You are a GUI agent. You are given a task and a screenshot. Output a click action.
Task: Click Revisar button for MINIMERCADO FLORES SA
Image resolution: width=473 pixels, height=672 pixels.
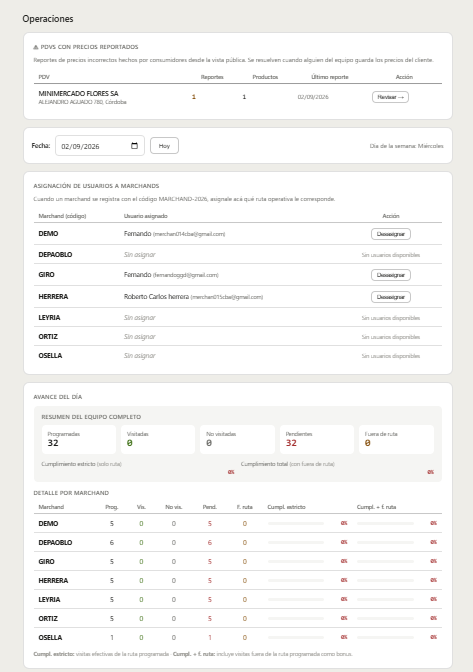coord(390,97)
